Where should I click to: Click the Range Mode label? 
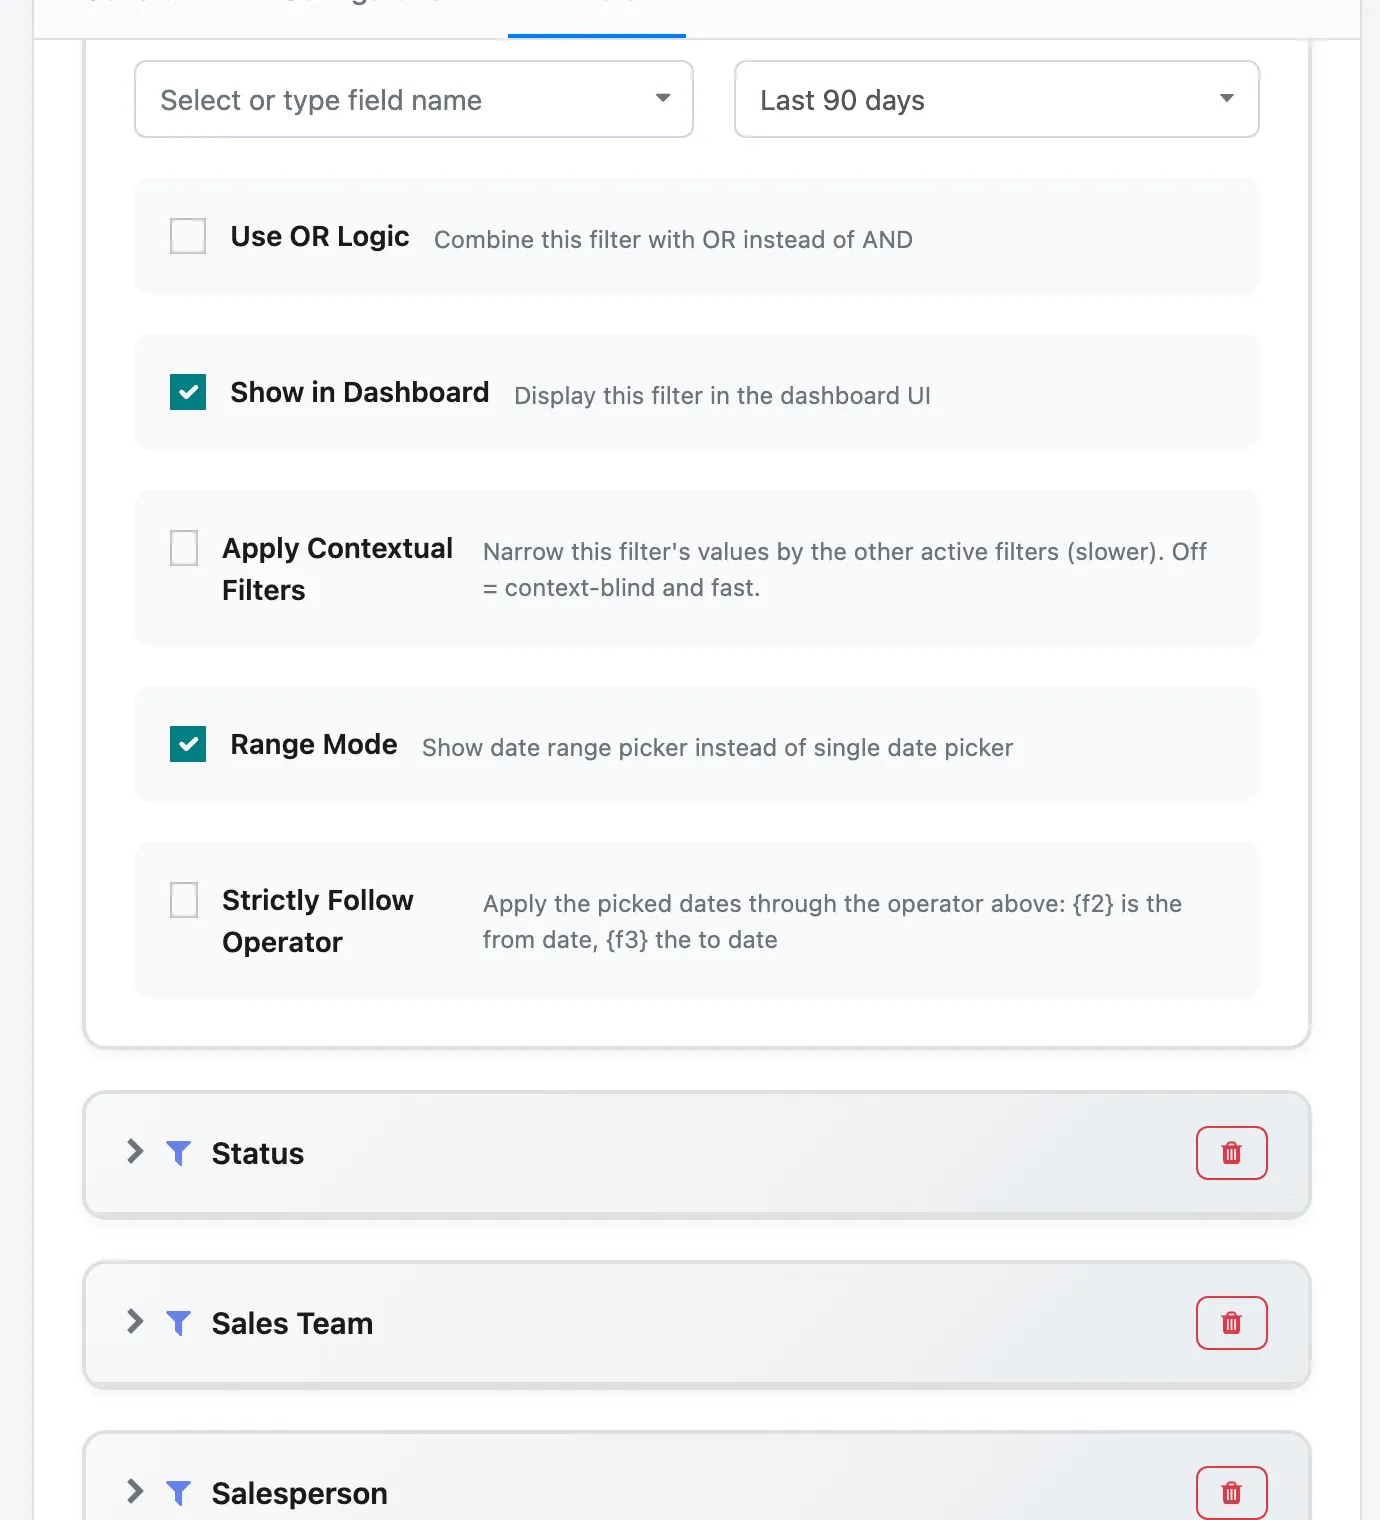point(314,744)
